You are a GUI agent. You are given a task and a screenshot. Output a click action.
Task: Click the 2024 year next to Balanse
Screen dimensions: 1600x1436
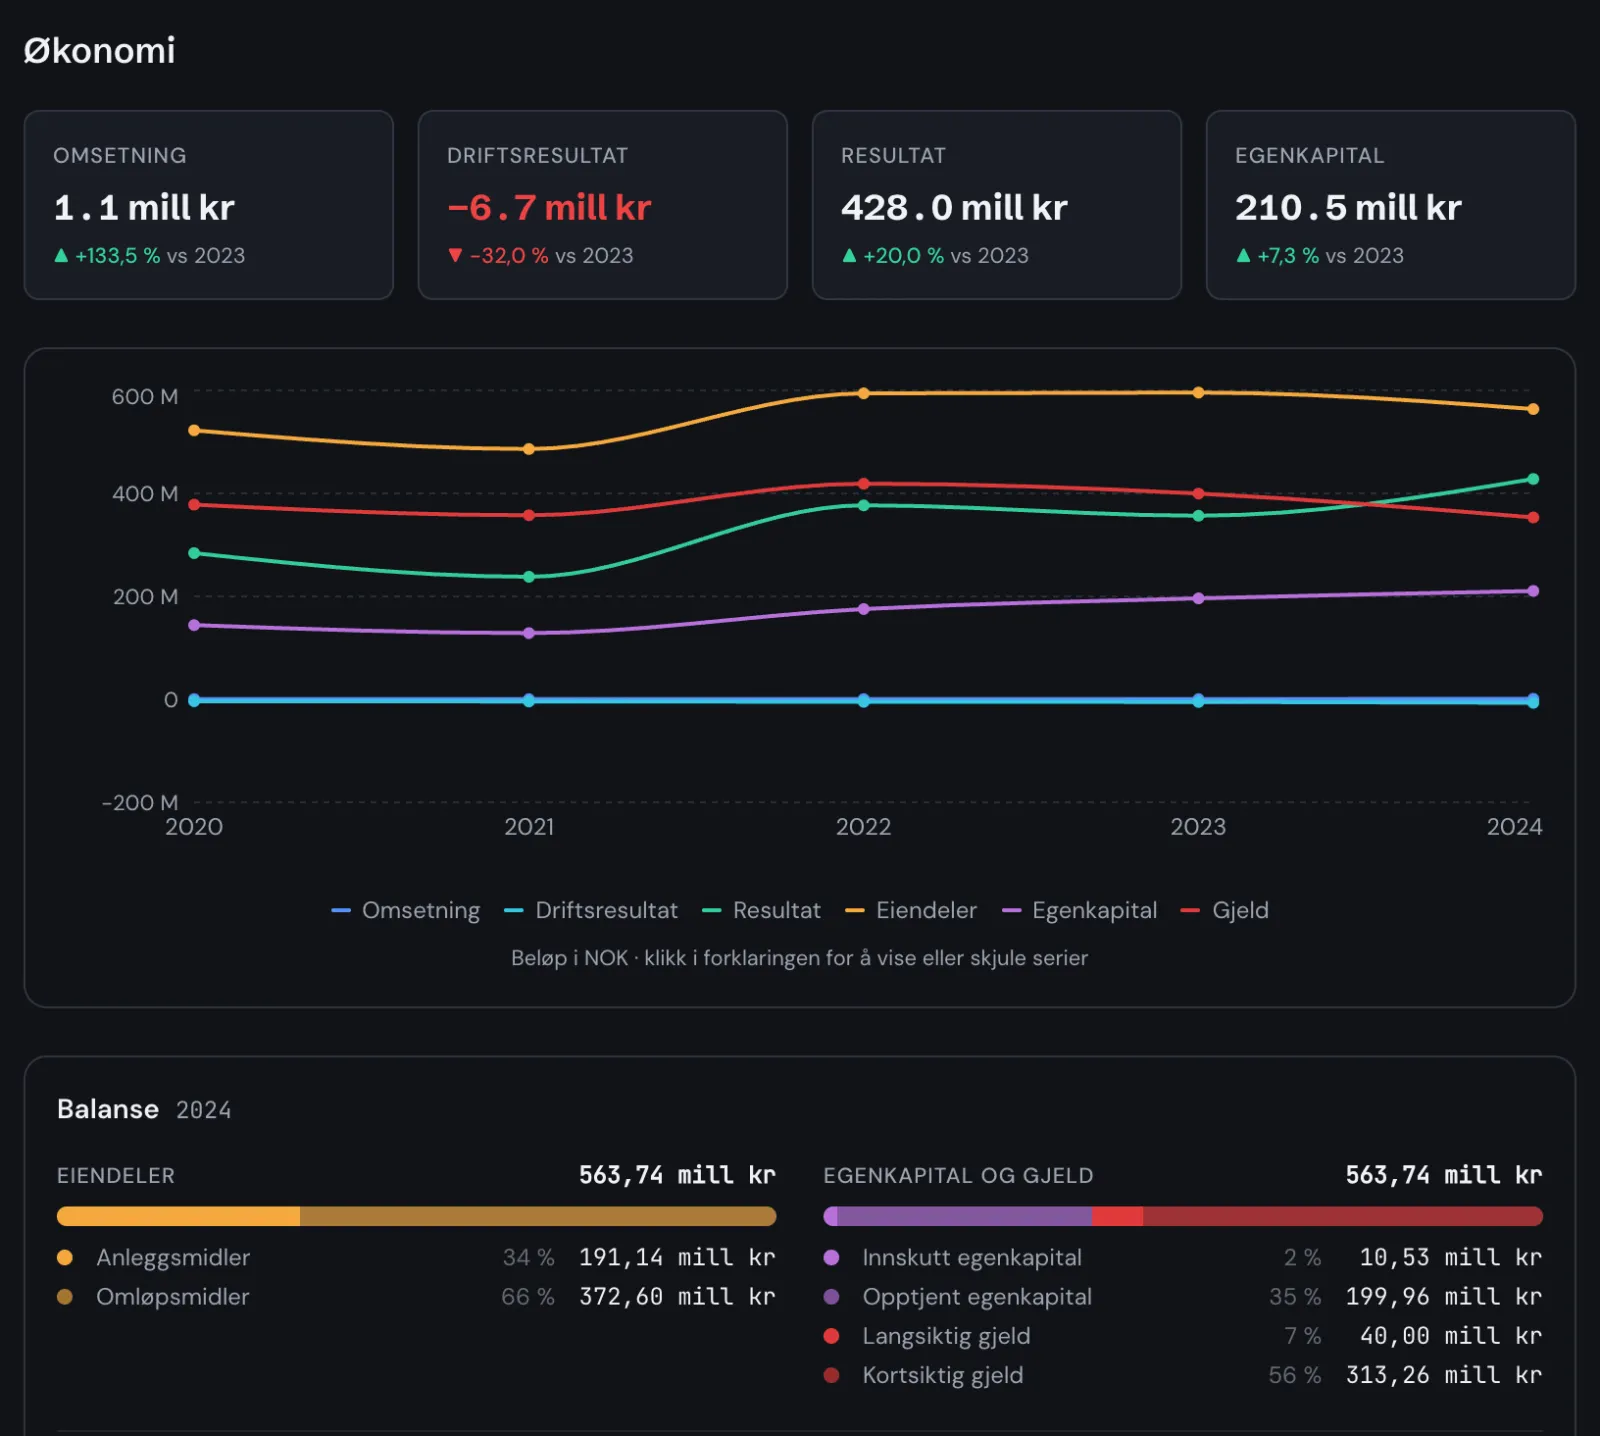pos(204,1110)
